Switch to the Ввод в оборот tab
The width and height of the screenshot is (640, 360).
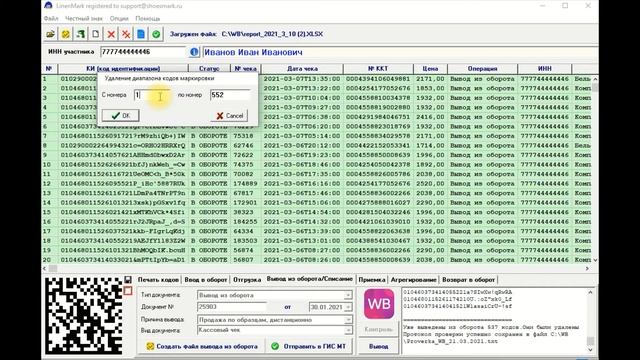pyautogui.click(x=206, y=280)
